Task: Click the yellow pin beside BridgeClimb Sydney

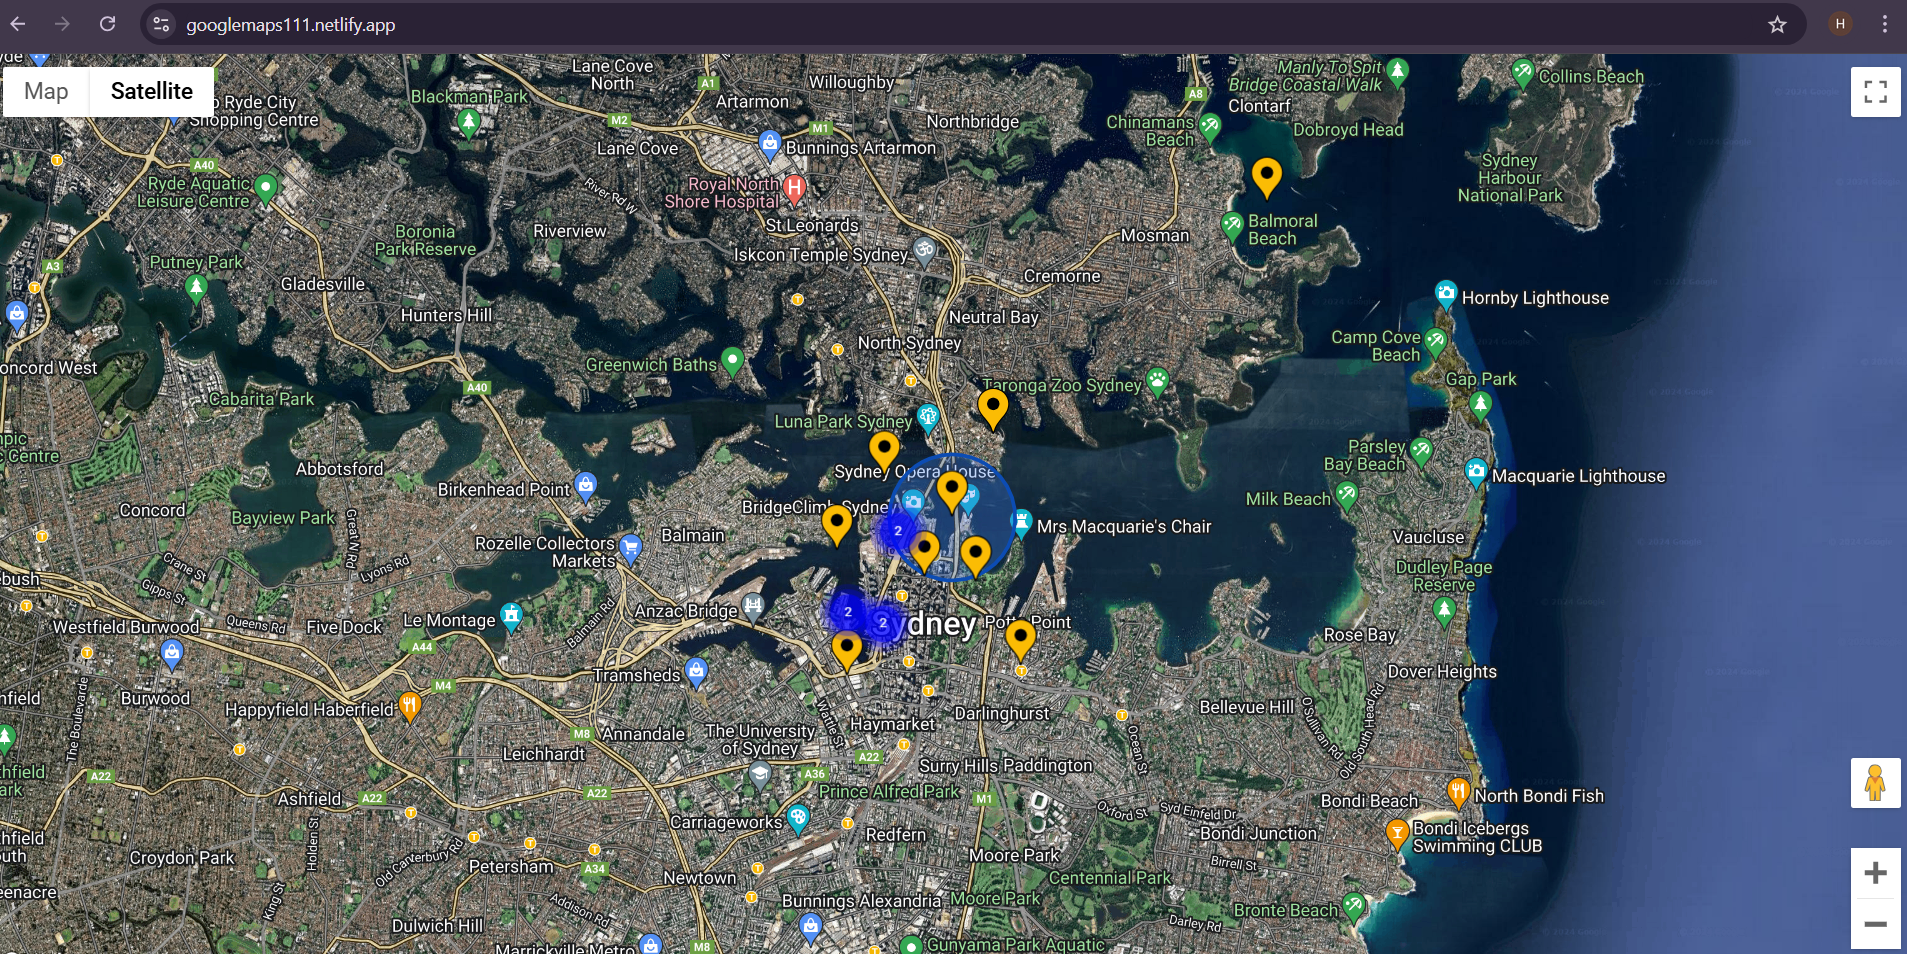Action: pos(837,525)
